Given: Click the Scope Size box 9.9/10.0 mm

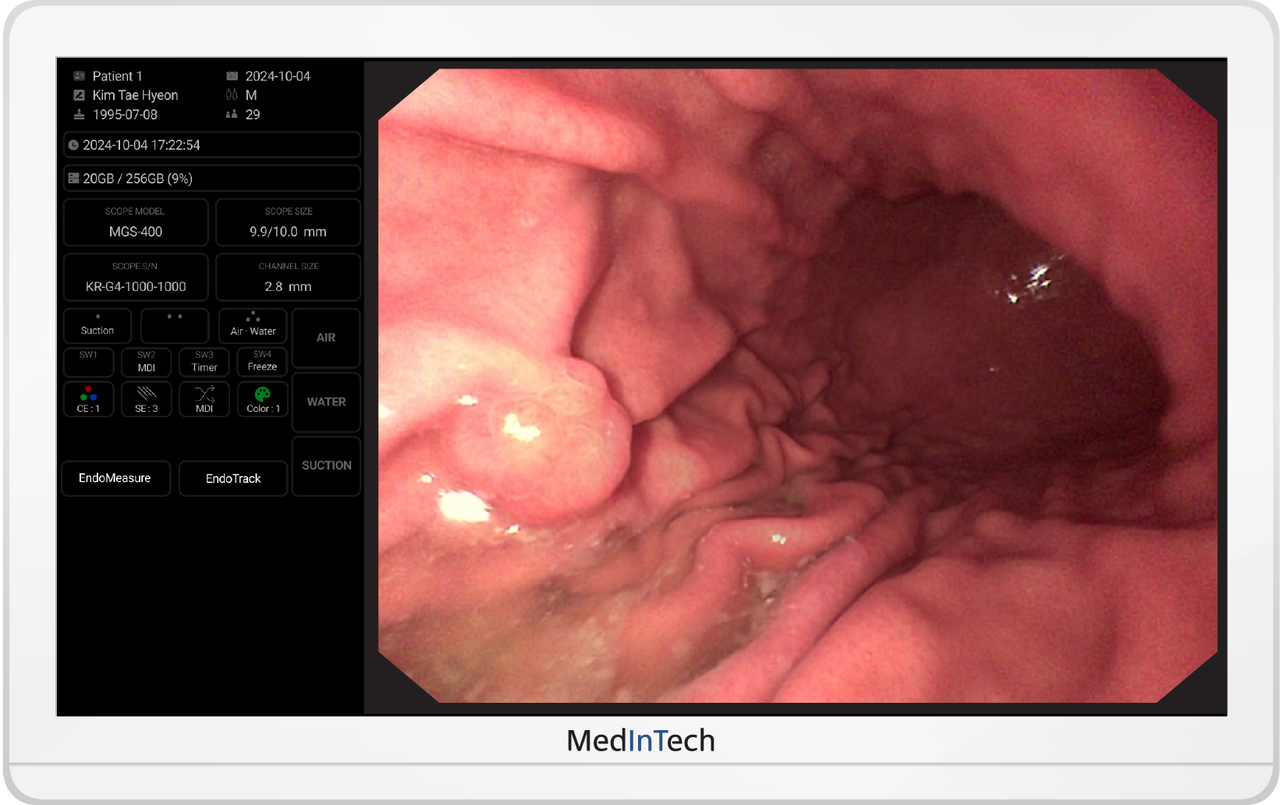Looking at the screenshot, I should click(x=288, y=222).
